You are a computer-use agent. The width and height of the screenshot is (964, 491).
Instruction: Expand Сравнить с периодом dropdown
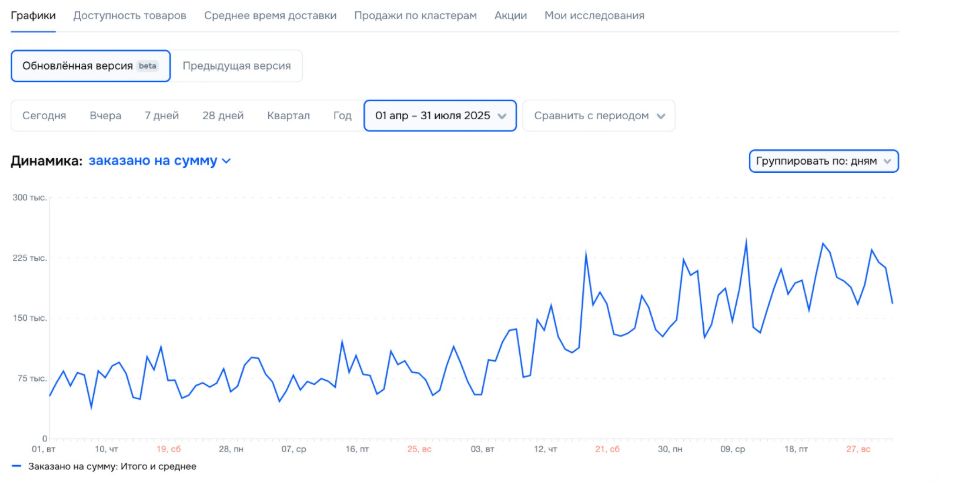(x=598, y=116)
